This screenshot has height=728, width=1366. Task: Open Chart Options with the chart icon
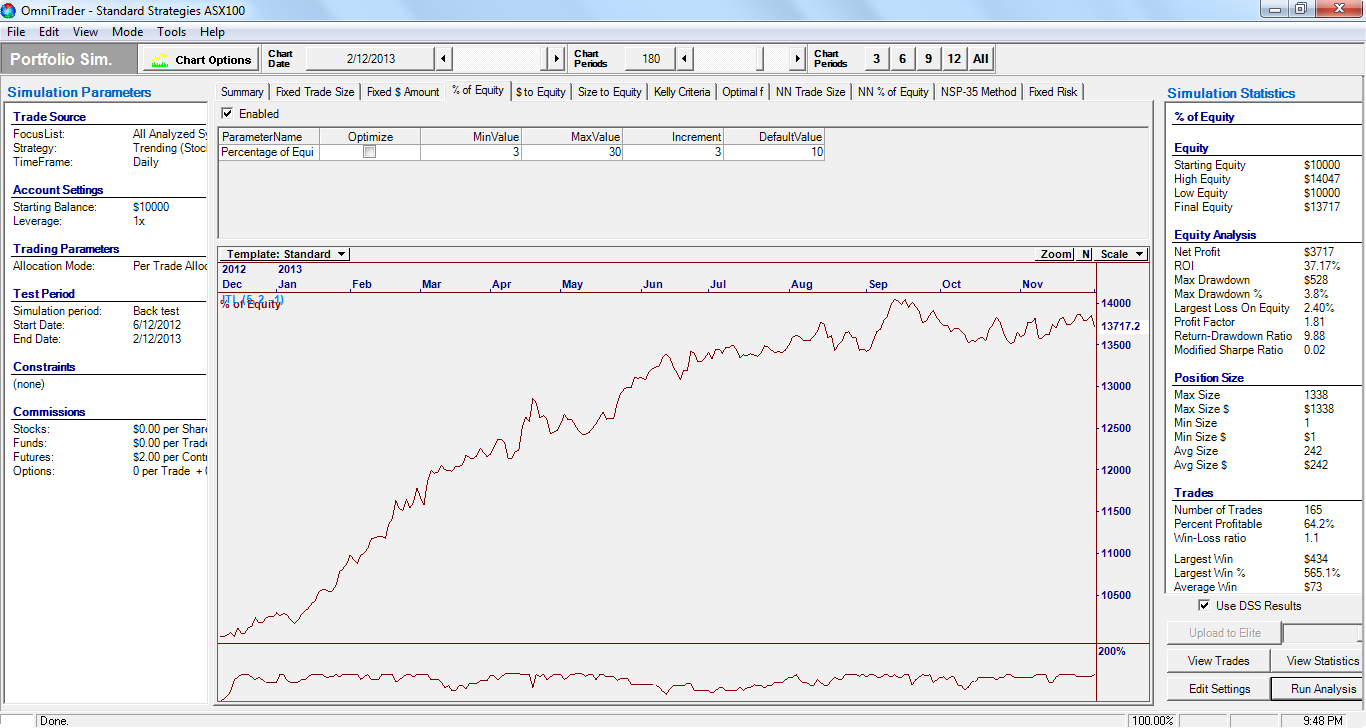(x=201, y=59)
